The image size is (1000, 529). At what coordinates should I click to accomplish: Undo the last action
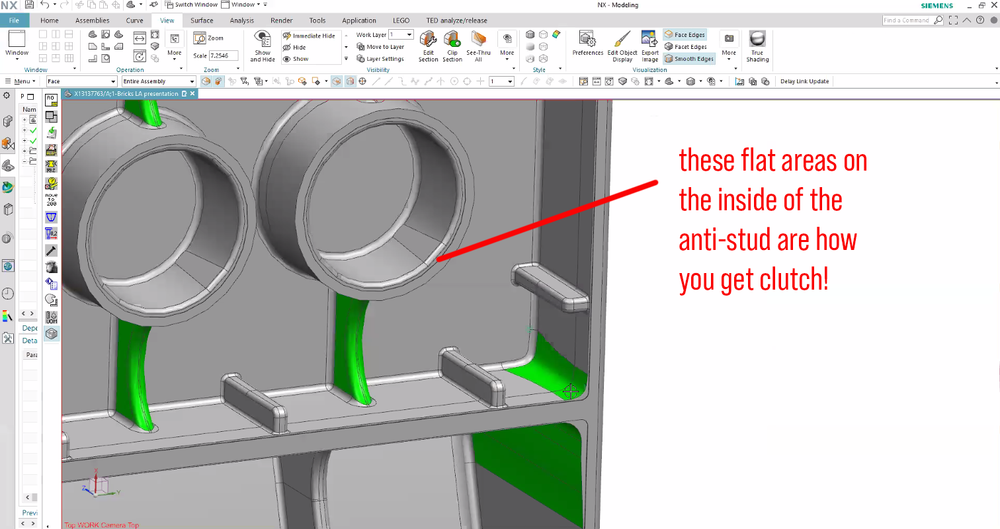(45, 4)
